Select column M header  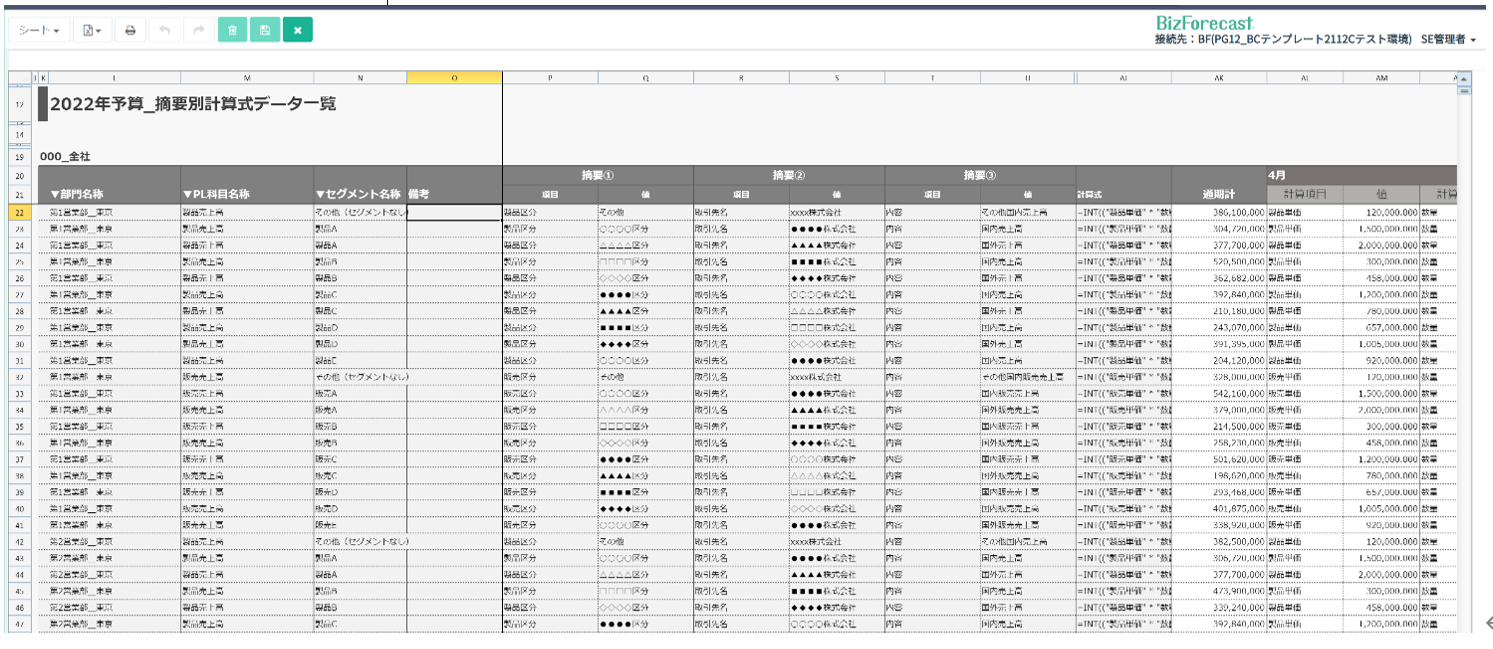(x=247, y=78)
